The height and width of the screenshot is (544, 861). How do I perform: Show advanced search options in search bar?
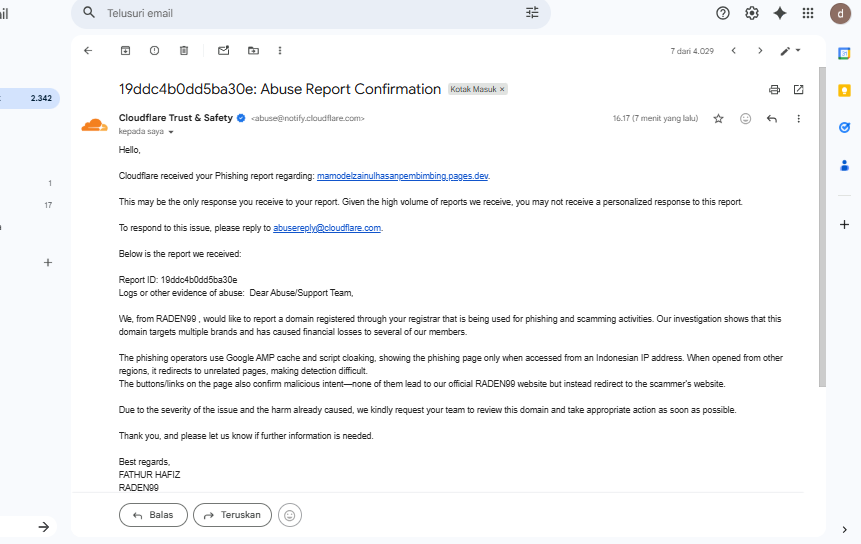tap(532, 13)
